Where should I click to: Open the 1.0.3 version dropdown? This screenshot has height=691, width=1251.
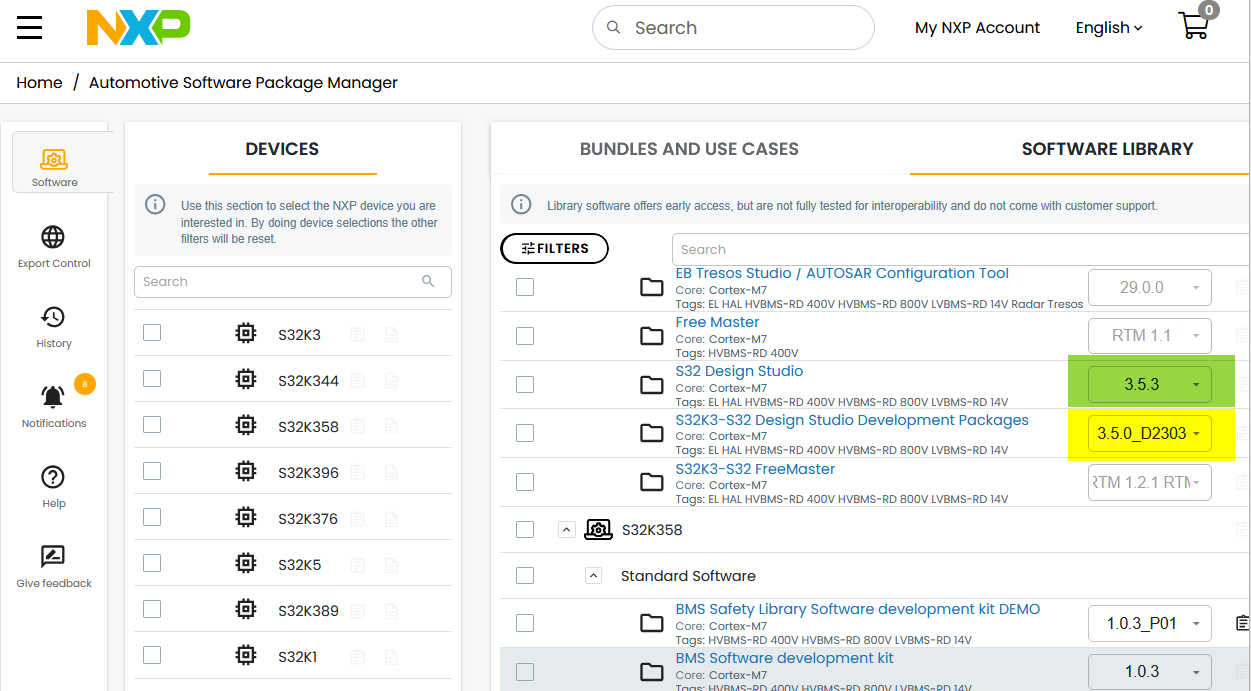coord(1150,671)
